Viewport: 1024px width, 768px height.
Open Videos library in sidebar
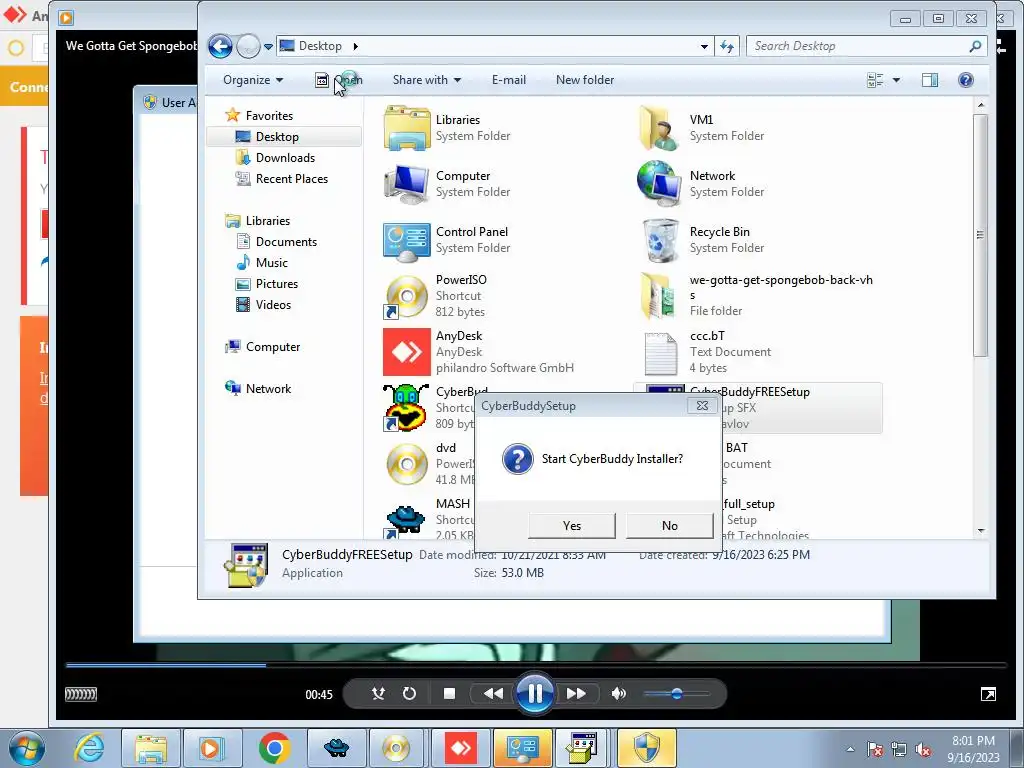(x=273, y=304)
